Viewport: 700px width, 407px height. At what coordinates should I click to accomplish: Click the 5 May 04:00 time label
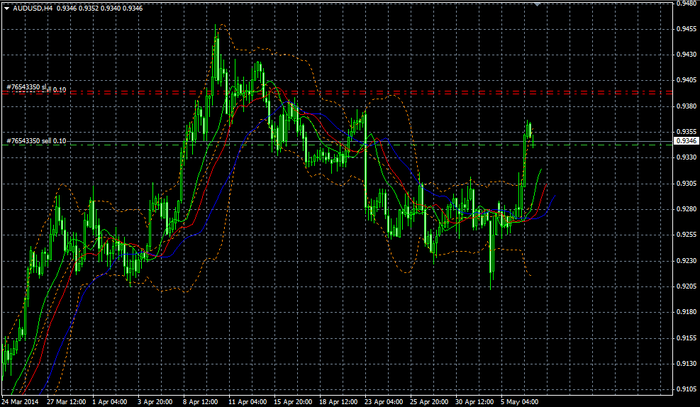coord(519,402)
